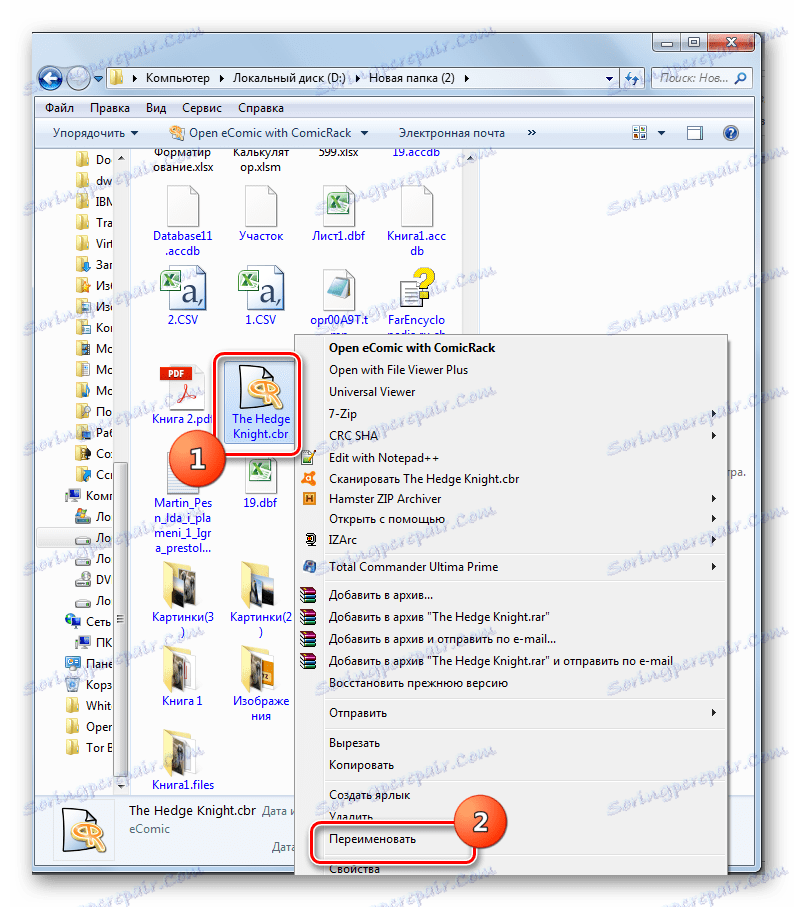This screenshot has width=797, height=907.
Task: Open the Файл menu
Action: pyautogui.click(x=59, y=108)
